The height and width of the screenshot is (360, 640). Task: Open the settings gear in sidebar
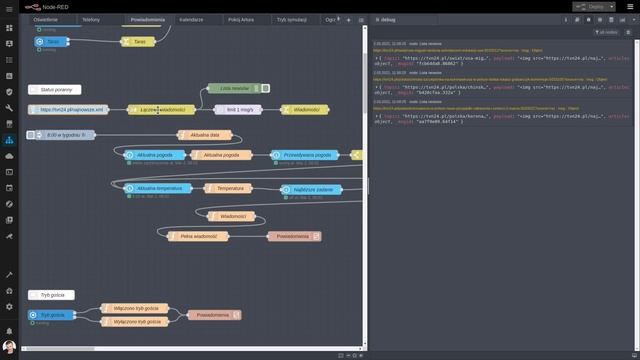9,307
